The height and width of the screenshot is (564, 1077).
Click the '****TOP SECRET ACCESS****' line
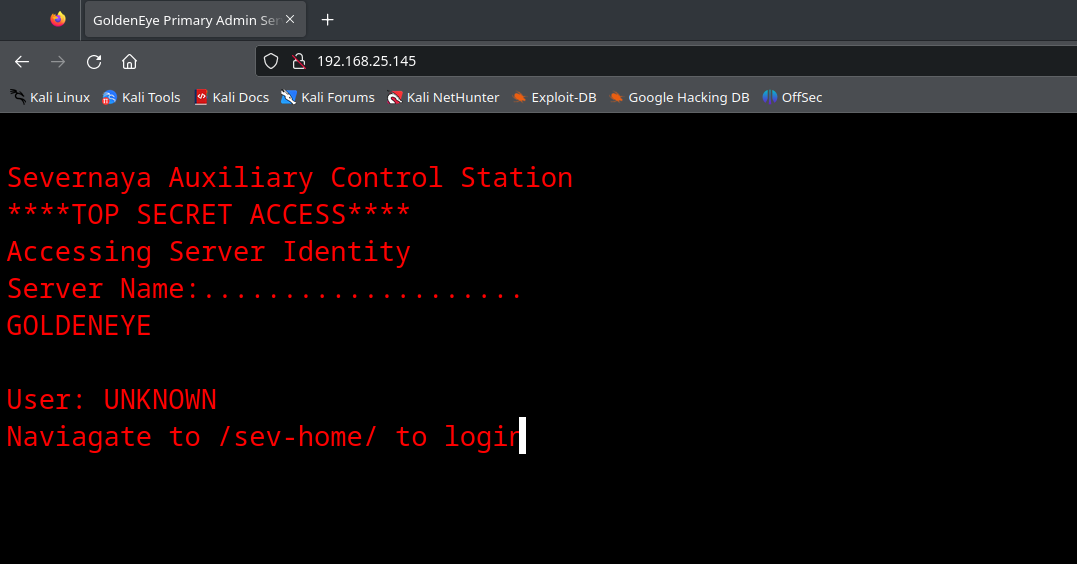[x=209, y=214]
